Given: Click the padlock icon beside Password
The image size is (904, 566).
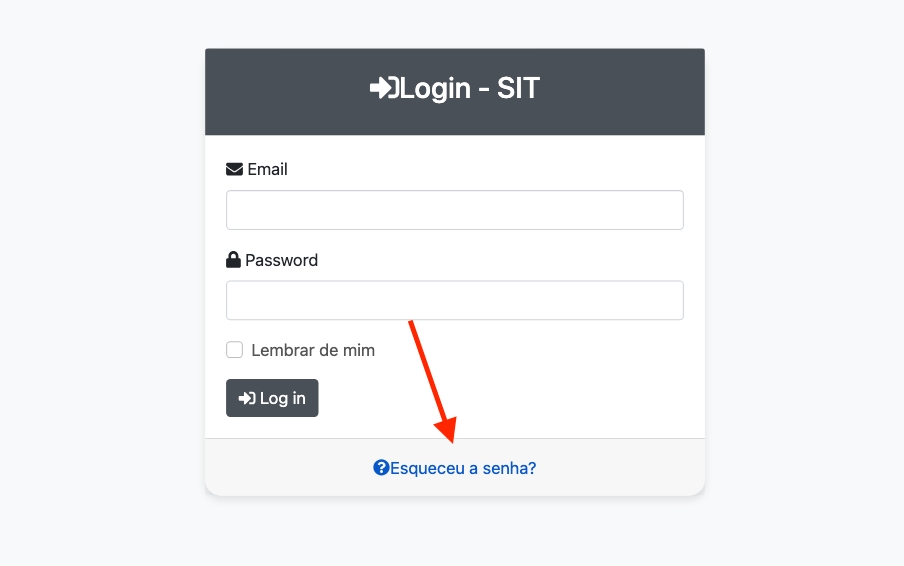Looking at the screenshot, I should click(x=233, y=260).
